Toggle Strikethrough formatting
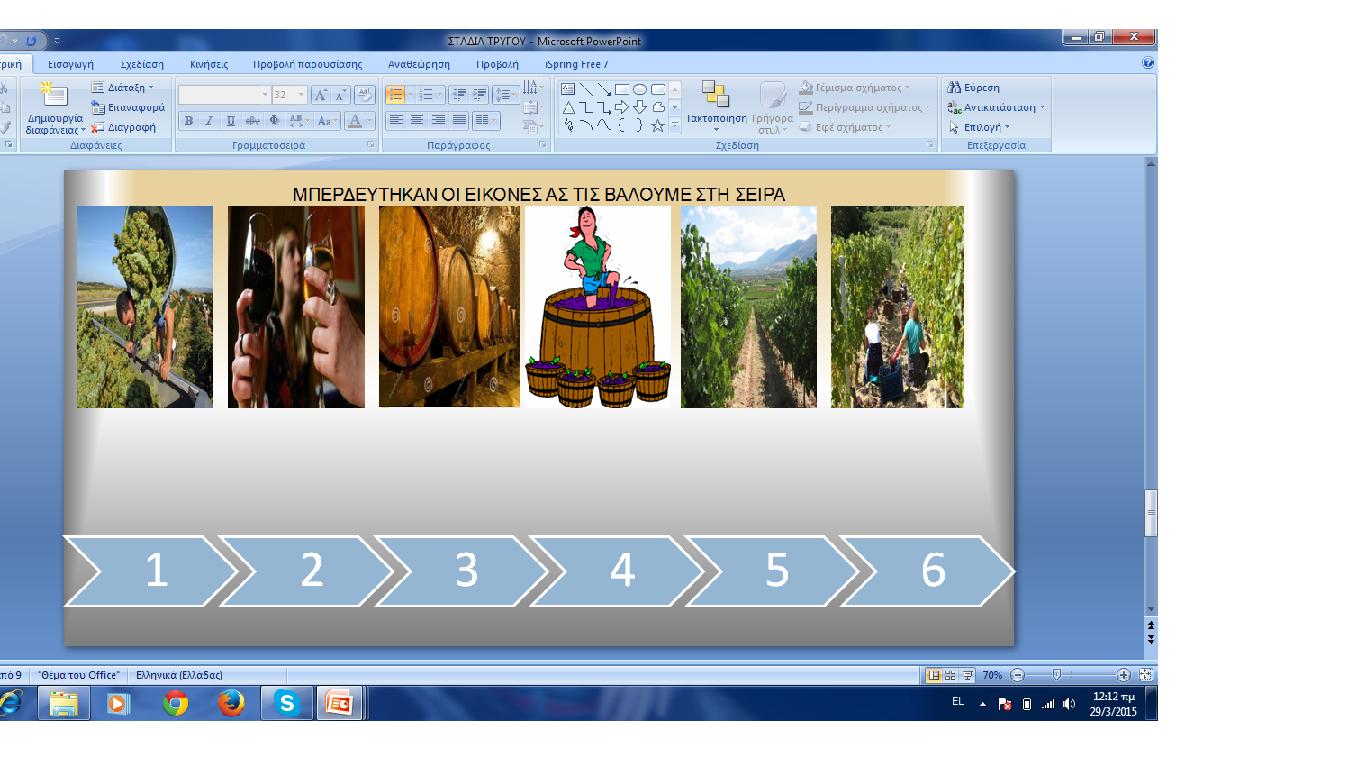The height and width of the screenshot is (768, 1366). coord(252,121)
